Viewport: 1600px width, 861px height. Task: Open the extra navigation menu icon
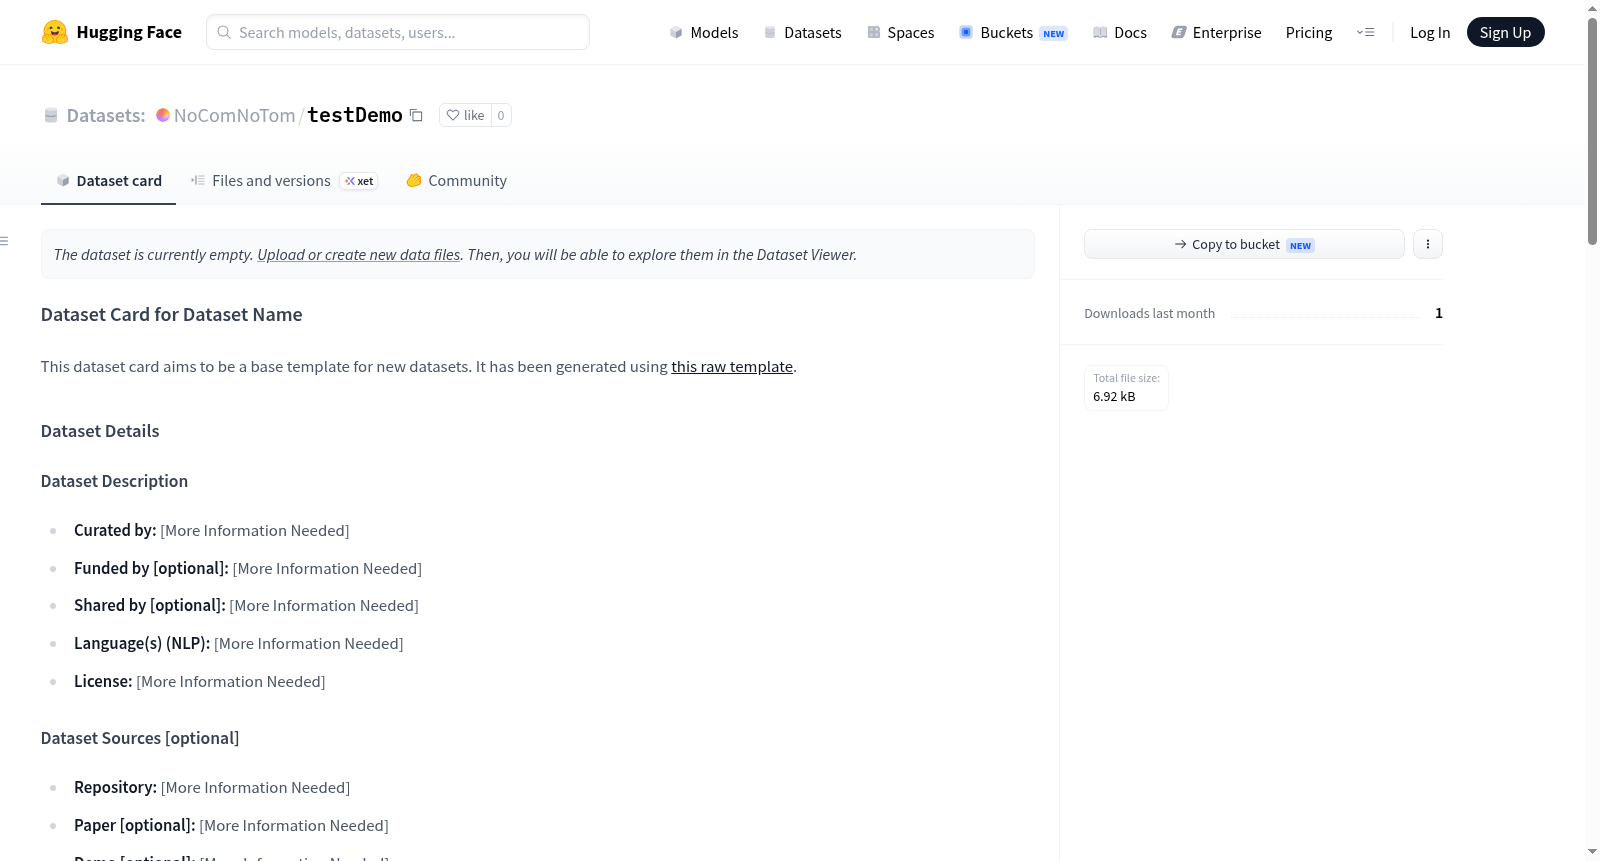tap(1366, 32)
